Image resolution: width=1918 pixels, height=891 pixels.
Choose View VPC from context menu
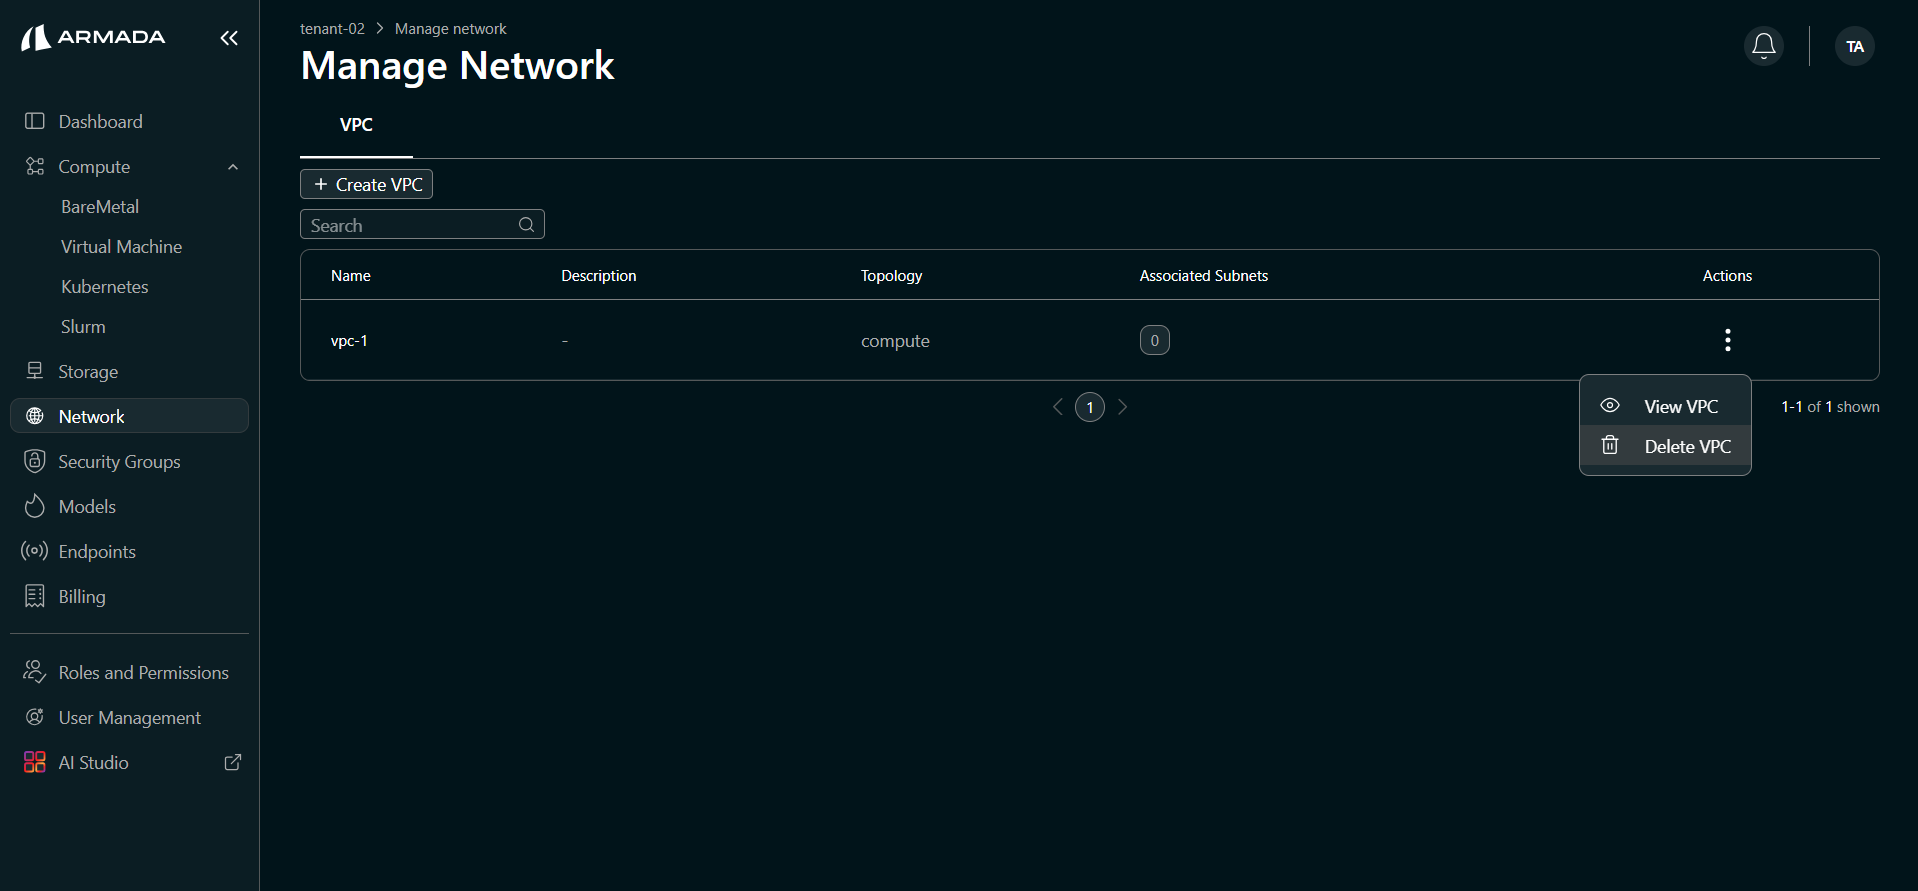coord(1665,406)
